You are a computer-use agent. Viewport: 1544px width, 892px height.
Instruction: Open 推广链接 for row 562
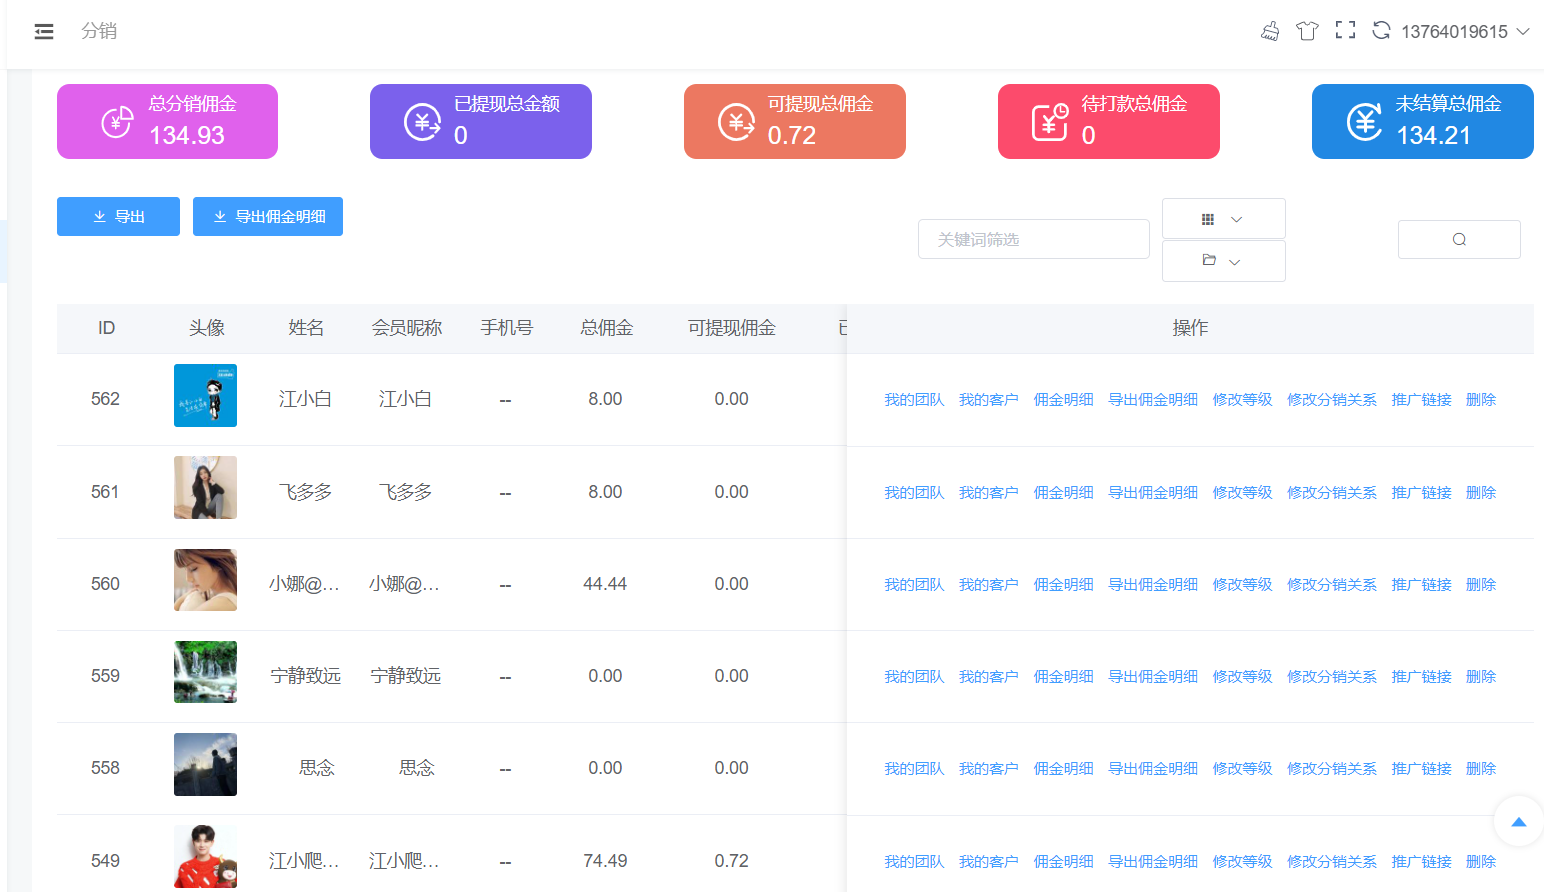(1421, 400)
